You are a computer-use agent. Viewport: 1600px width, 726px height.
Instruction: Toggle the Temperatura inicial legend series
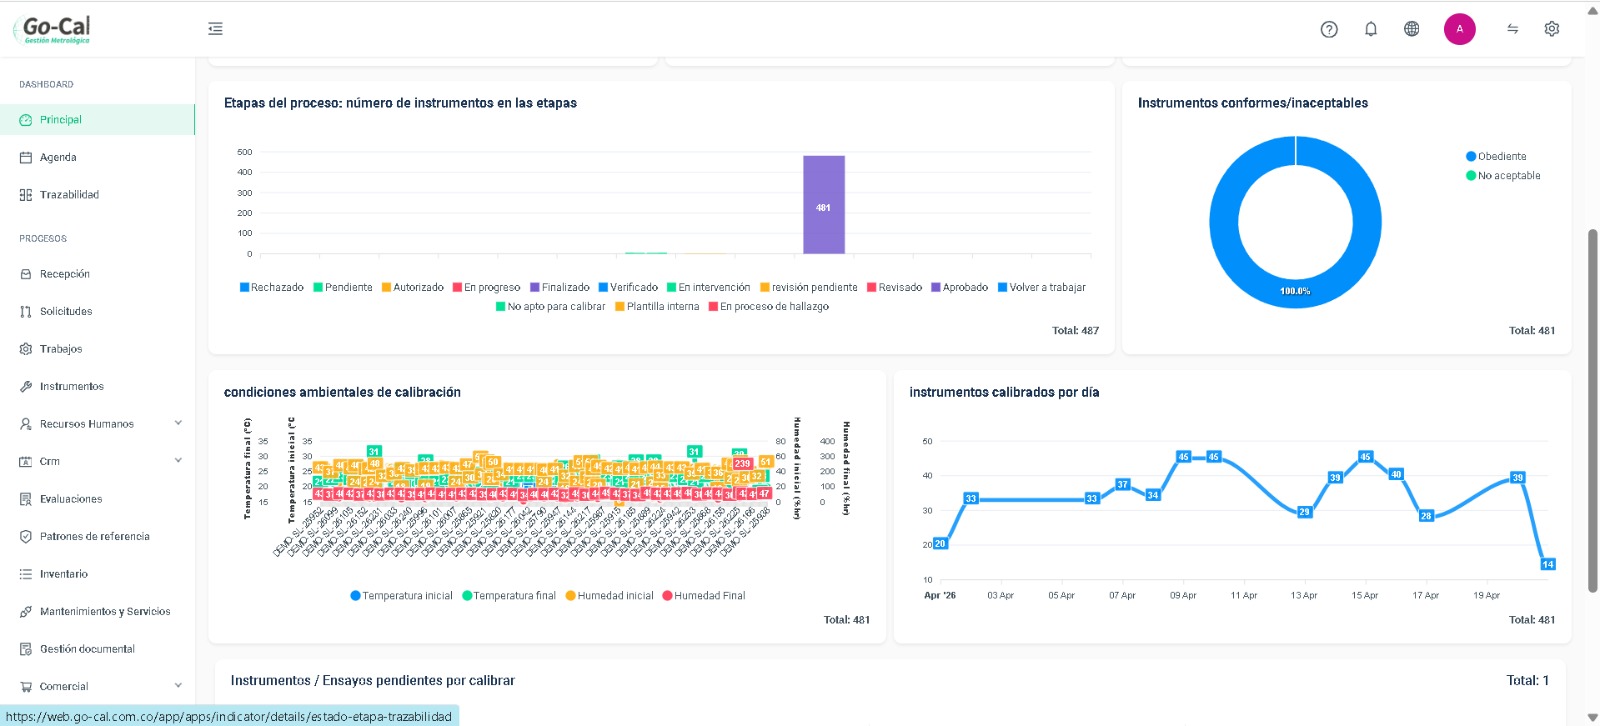point(401,596)
